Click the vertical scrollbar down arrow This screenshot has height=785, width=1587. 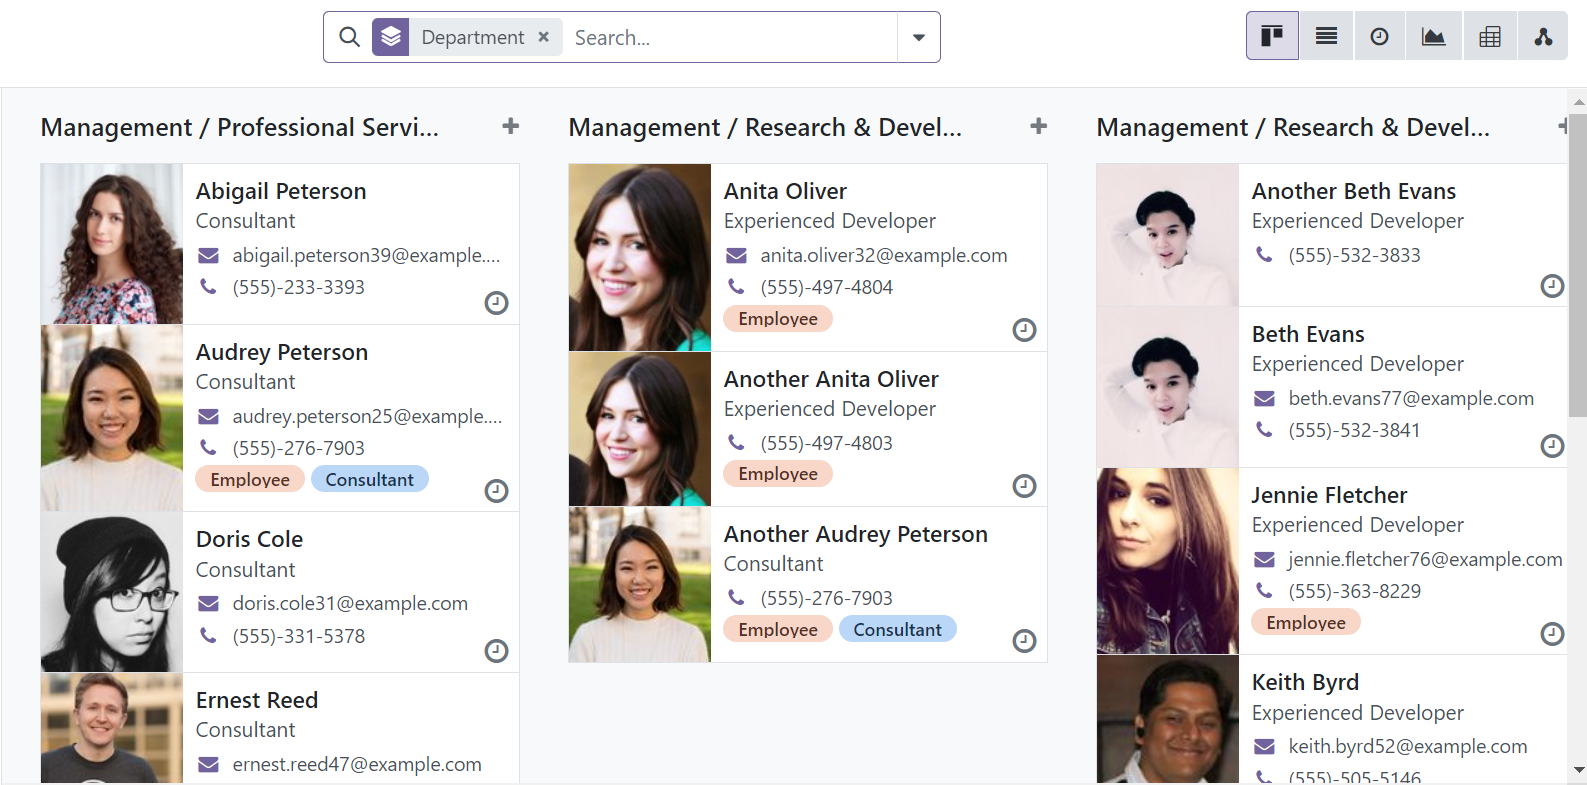pos(1578,770)
